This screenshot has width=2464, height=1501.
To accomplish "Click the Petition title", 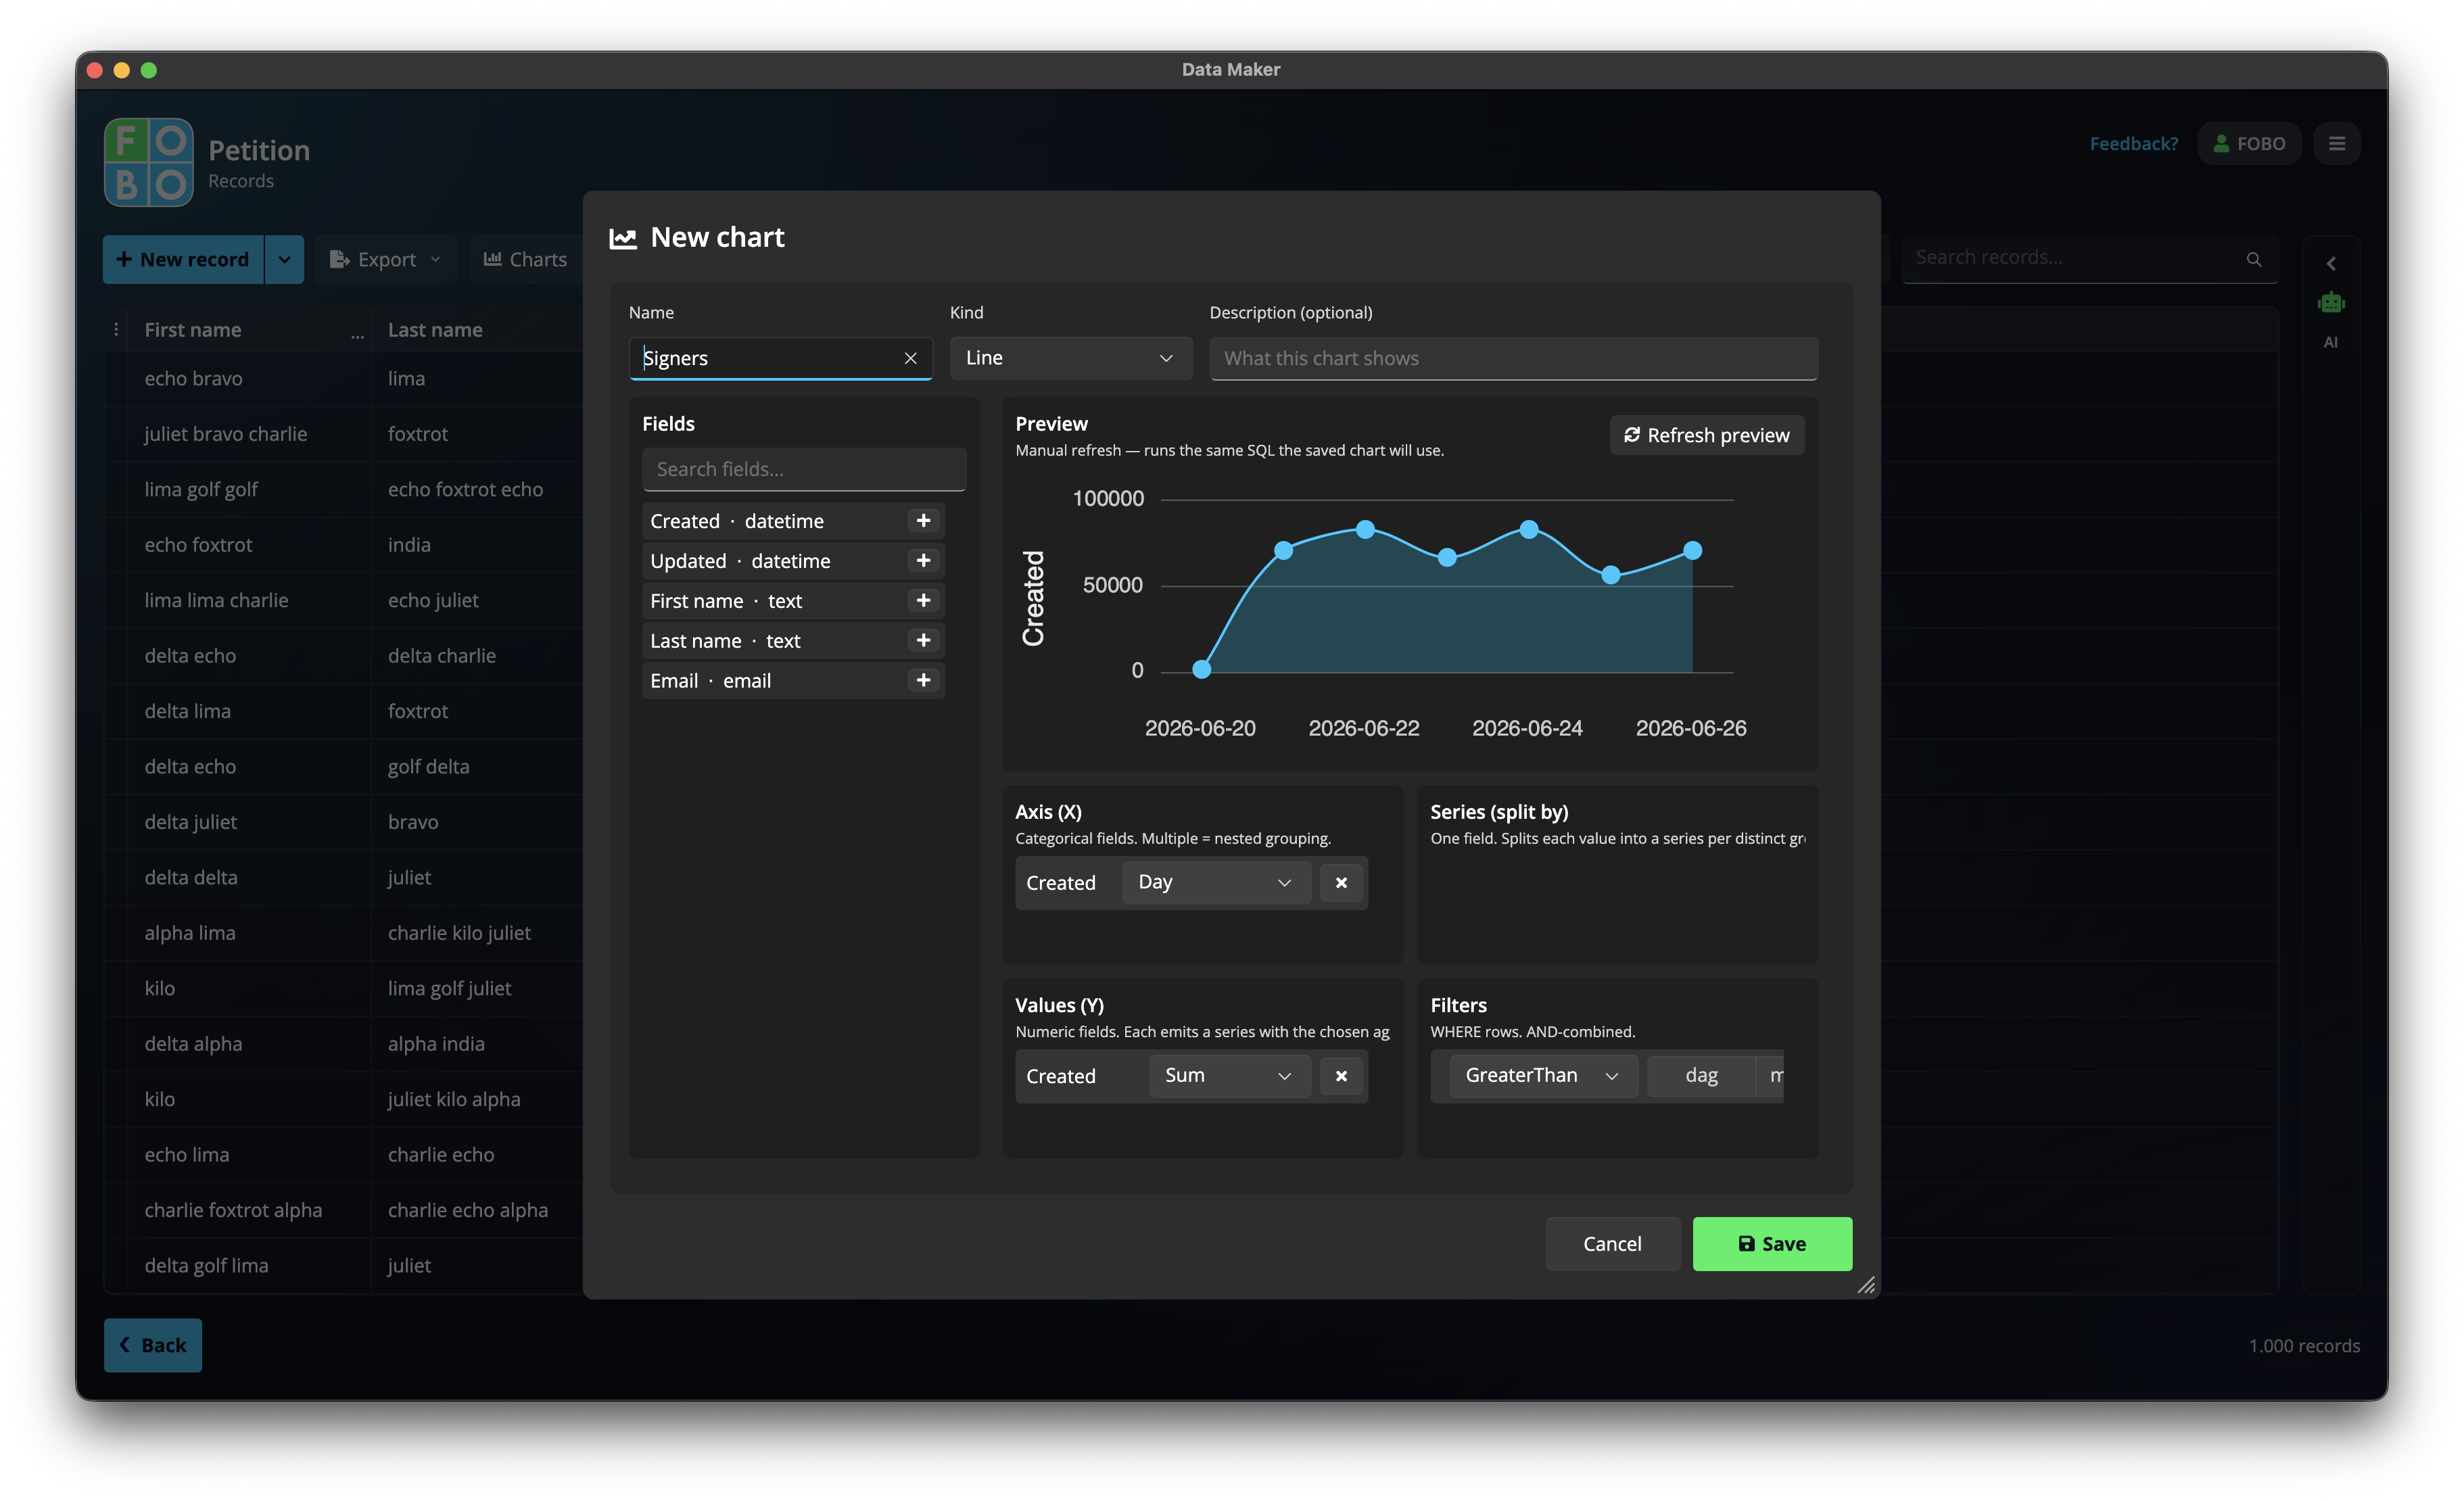I will pyautogui.click(x=259, y=150).
